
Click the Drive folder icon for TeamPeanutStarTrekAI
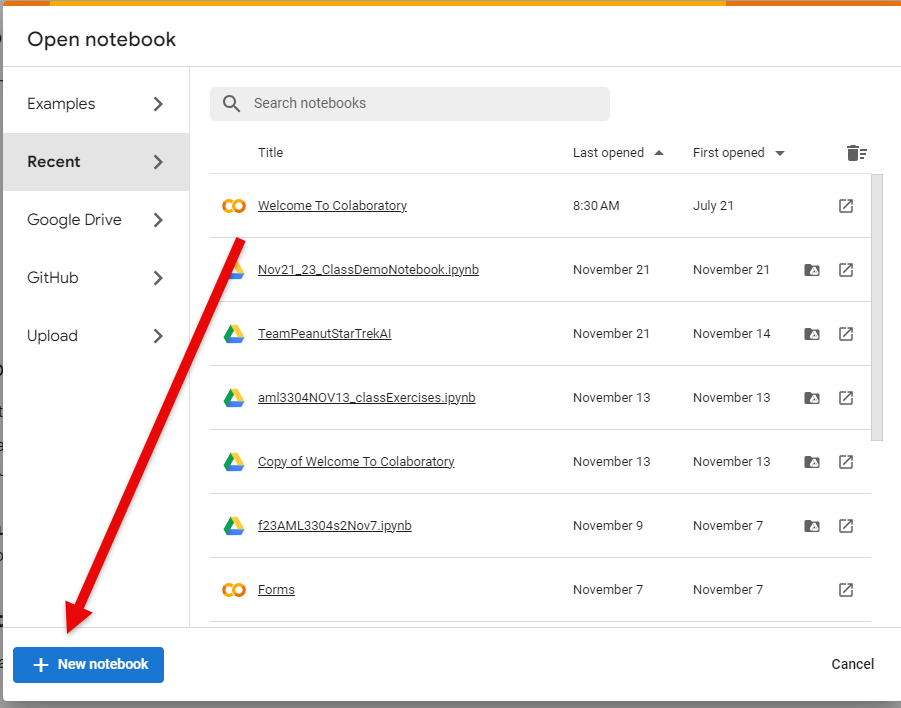click(x=812, y=334)
